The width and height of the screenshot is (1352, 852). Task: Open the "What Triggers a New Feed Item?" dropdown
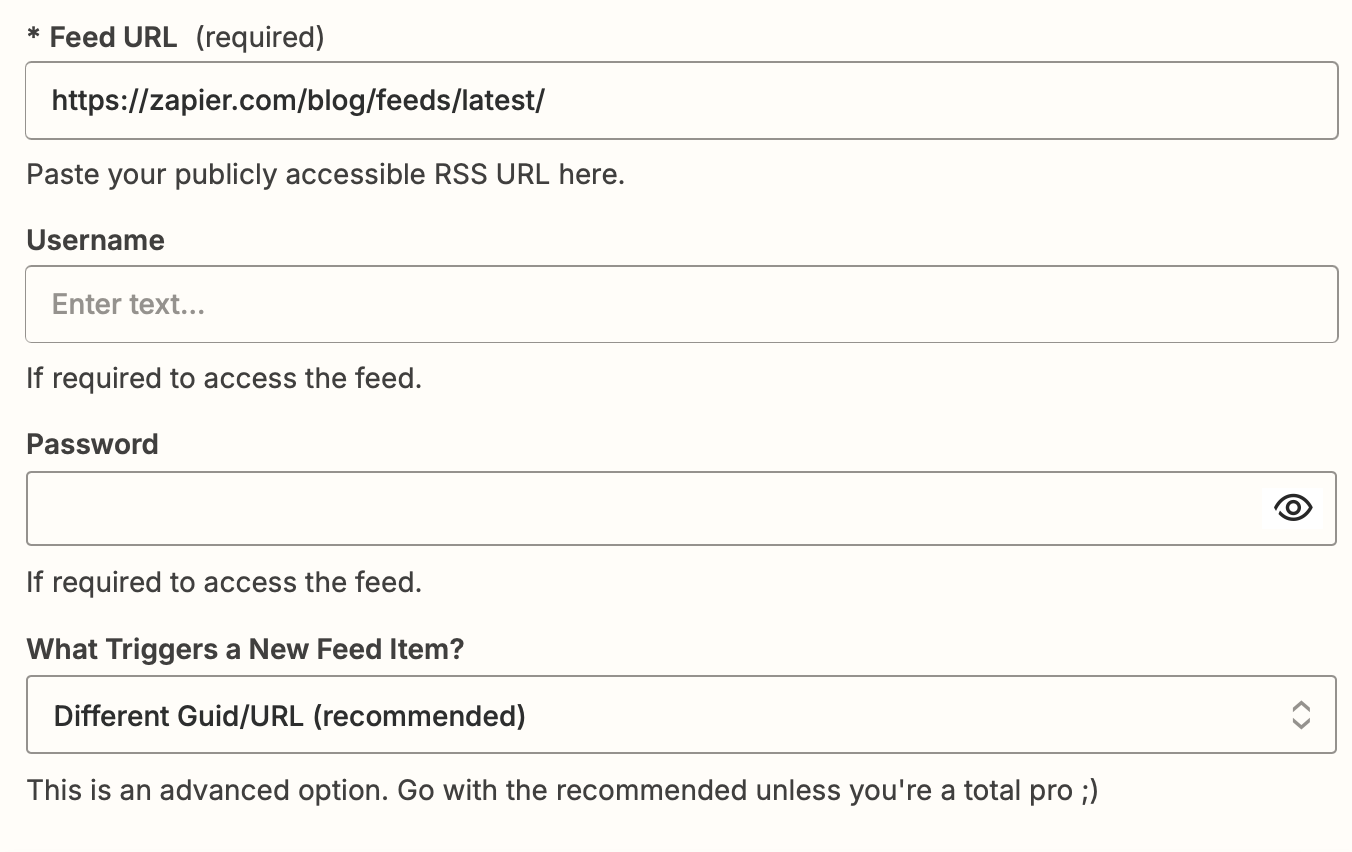(x=680, y=716)
